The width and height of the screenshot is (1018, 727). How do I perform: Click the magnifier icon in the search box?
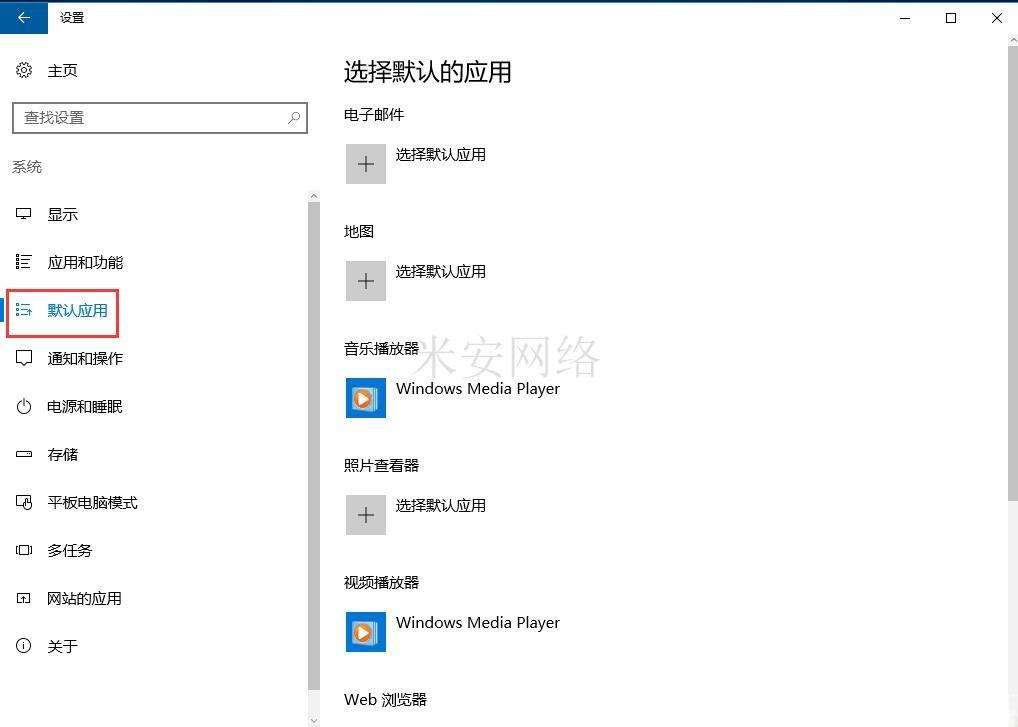(294, 117)
